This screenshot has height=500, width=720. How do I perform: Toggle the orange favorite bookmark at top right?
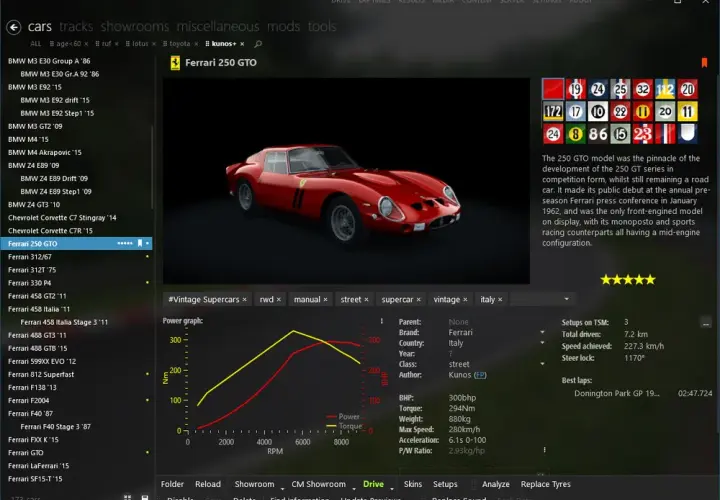point(704,63)
